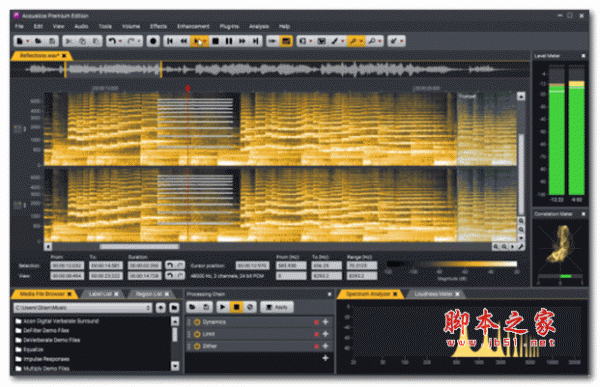Jump to the end of the file

pyautogui.click(x=256, y=41)
